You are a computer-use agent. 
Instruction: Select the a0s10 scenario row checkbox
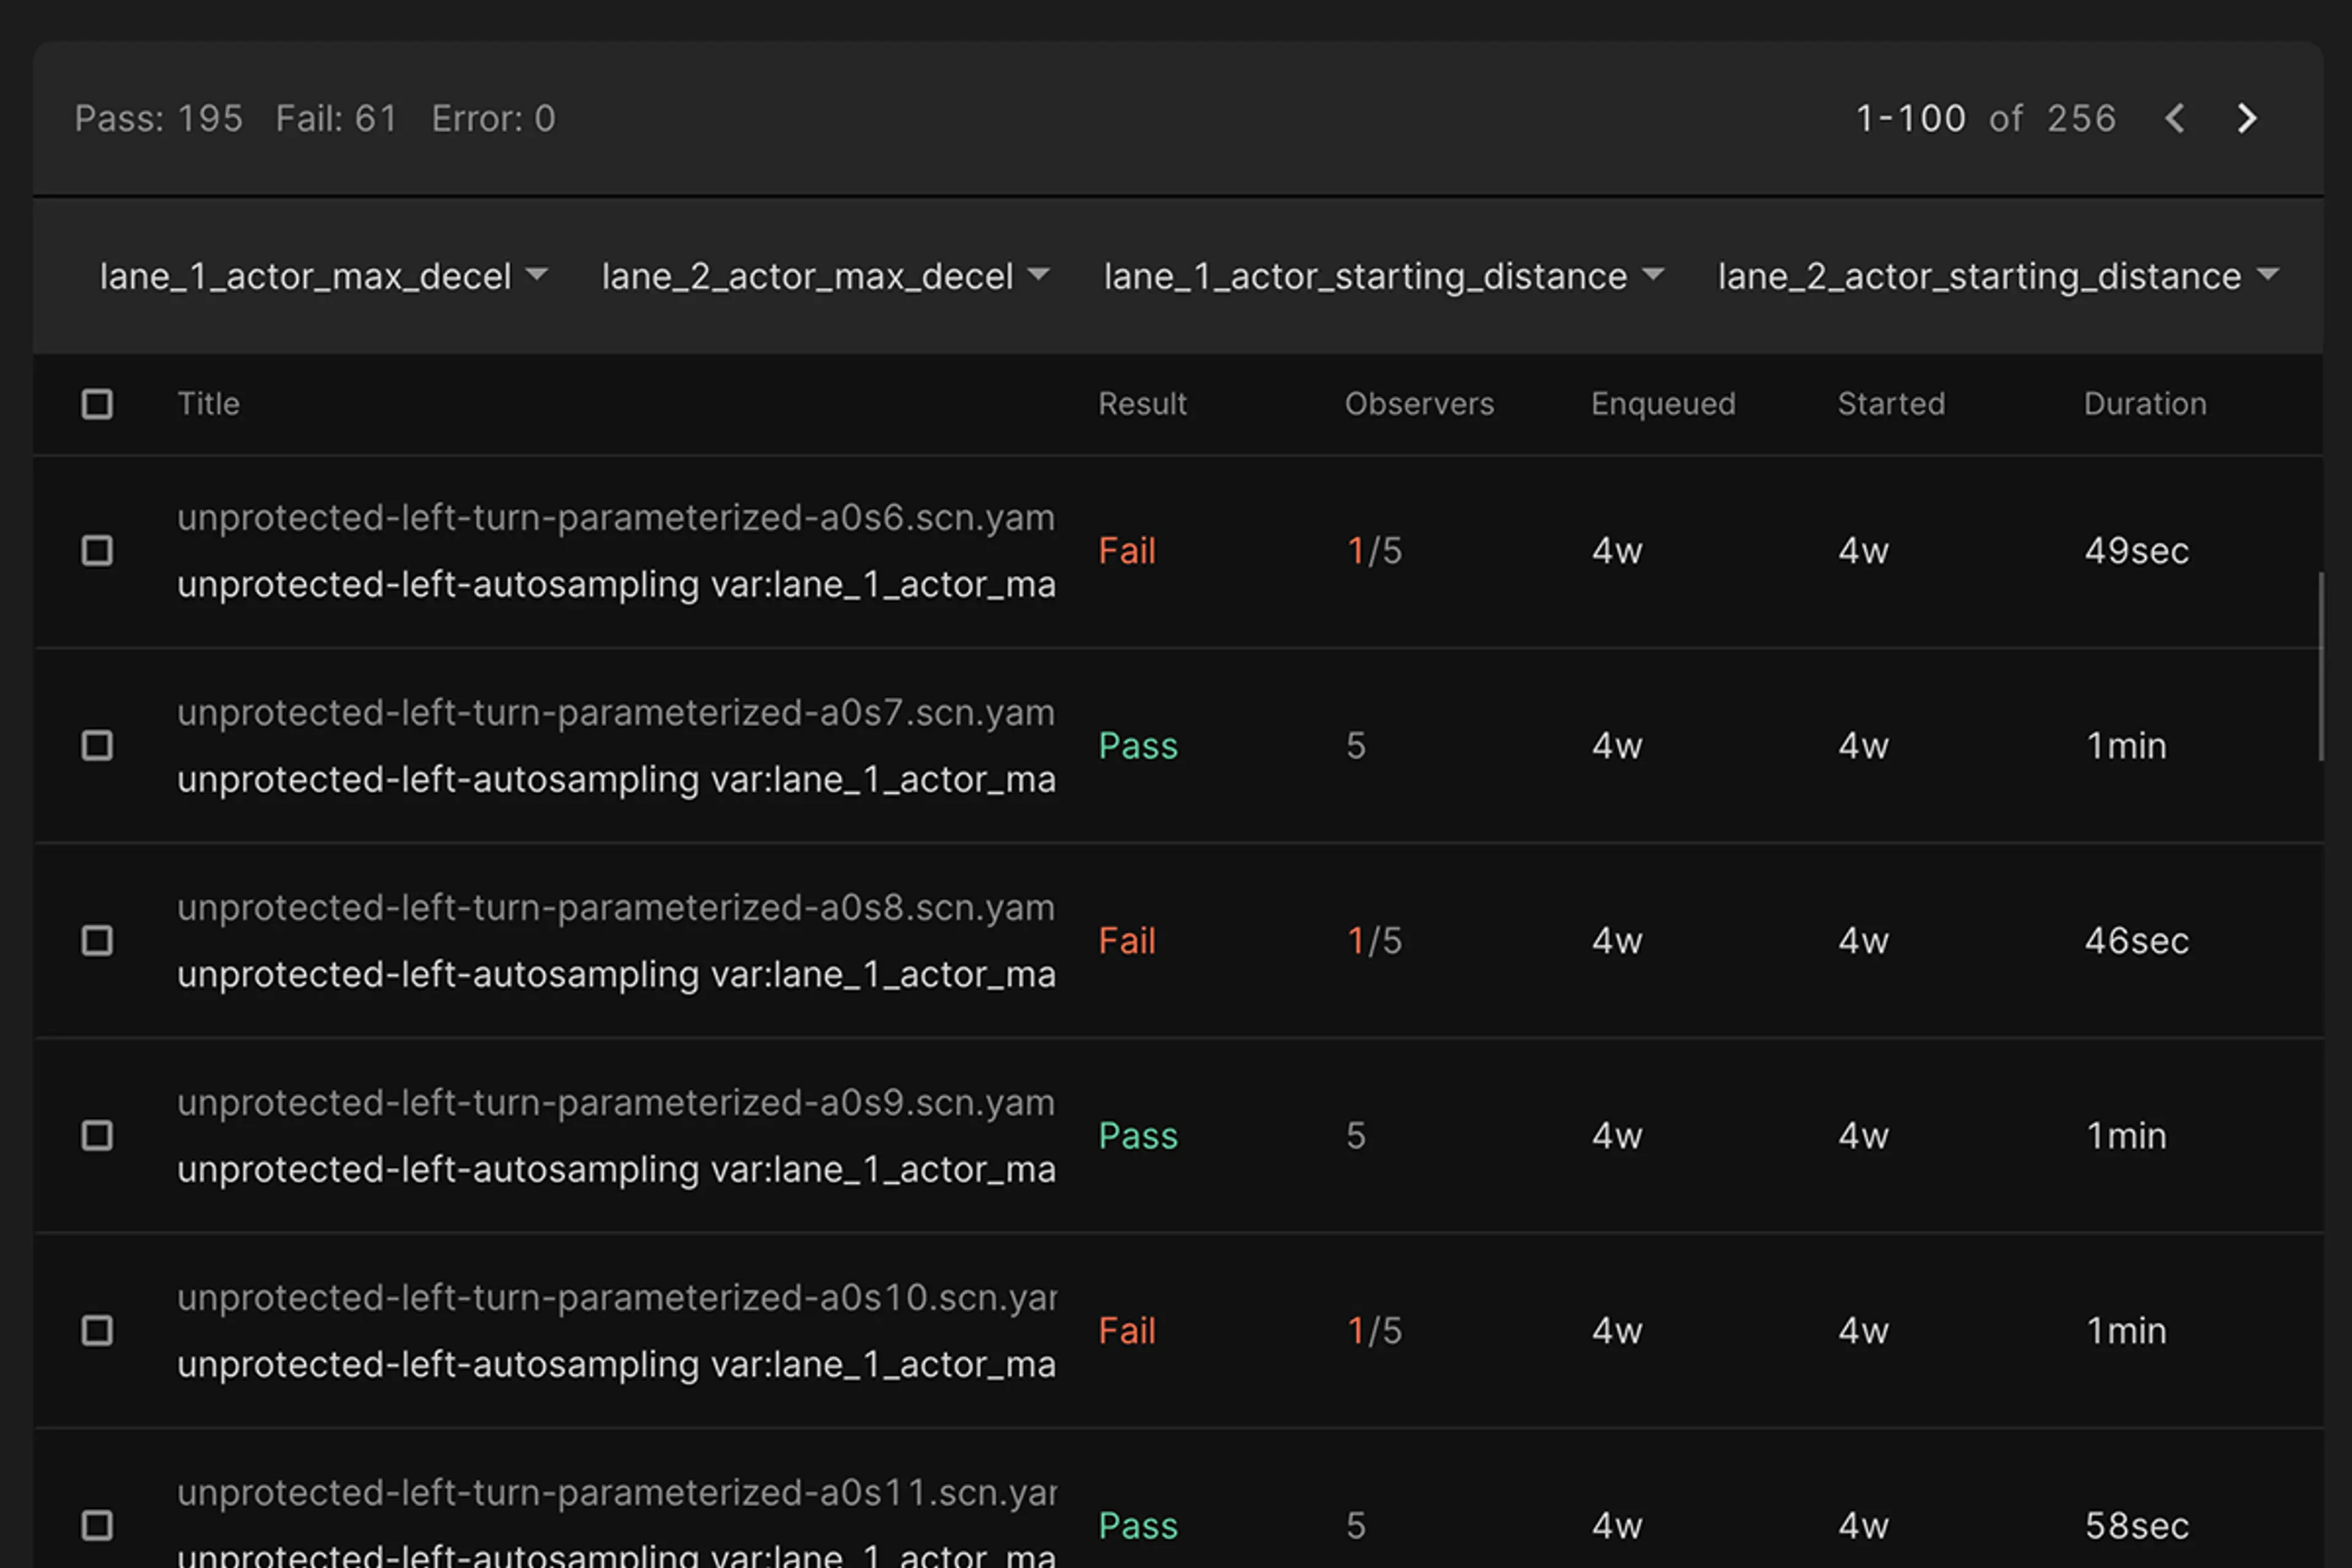pos(97,1331)
